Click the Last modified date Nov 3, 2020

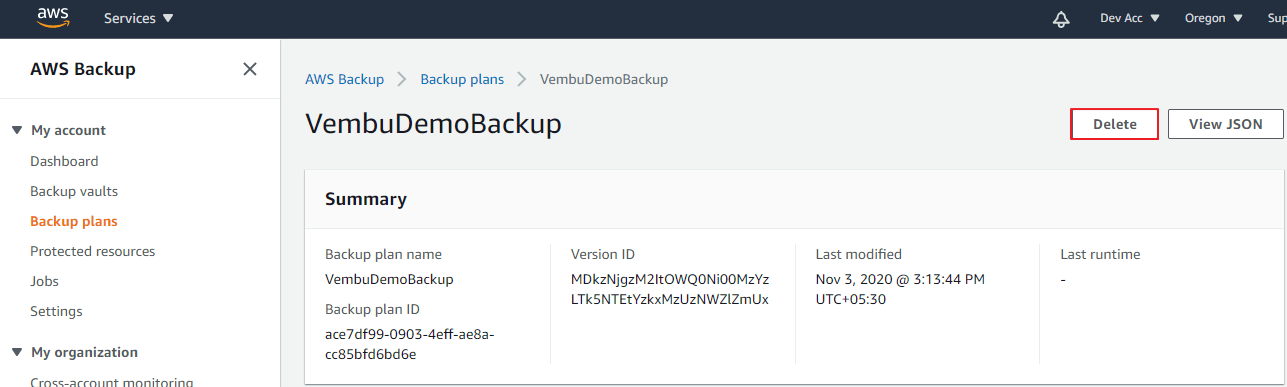click(900, 289)
